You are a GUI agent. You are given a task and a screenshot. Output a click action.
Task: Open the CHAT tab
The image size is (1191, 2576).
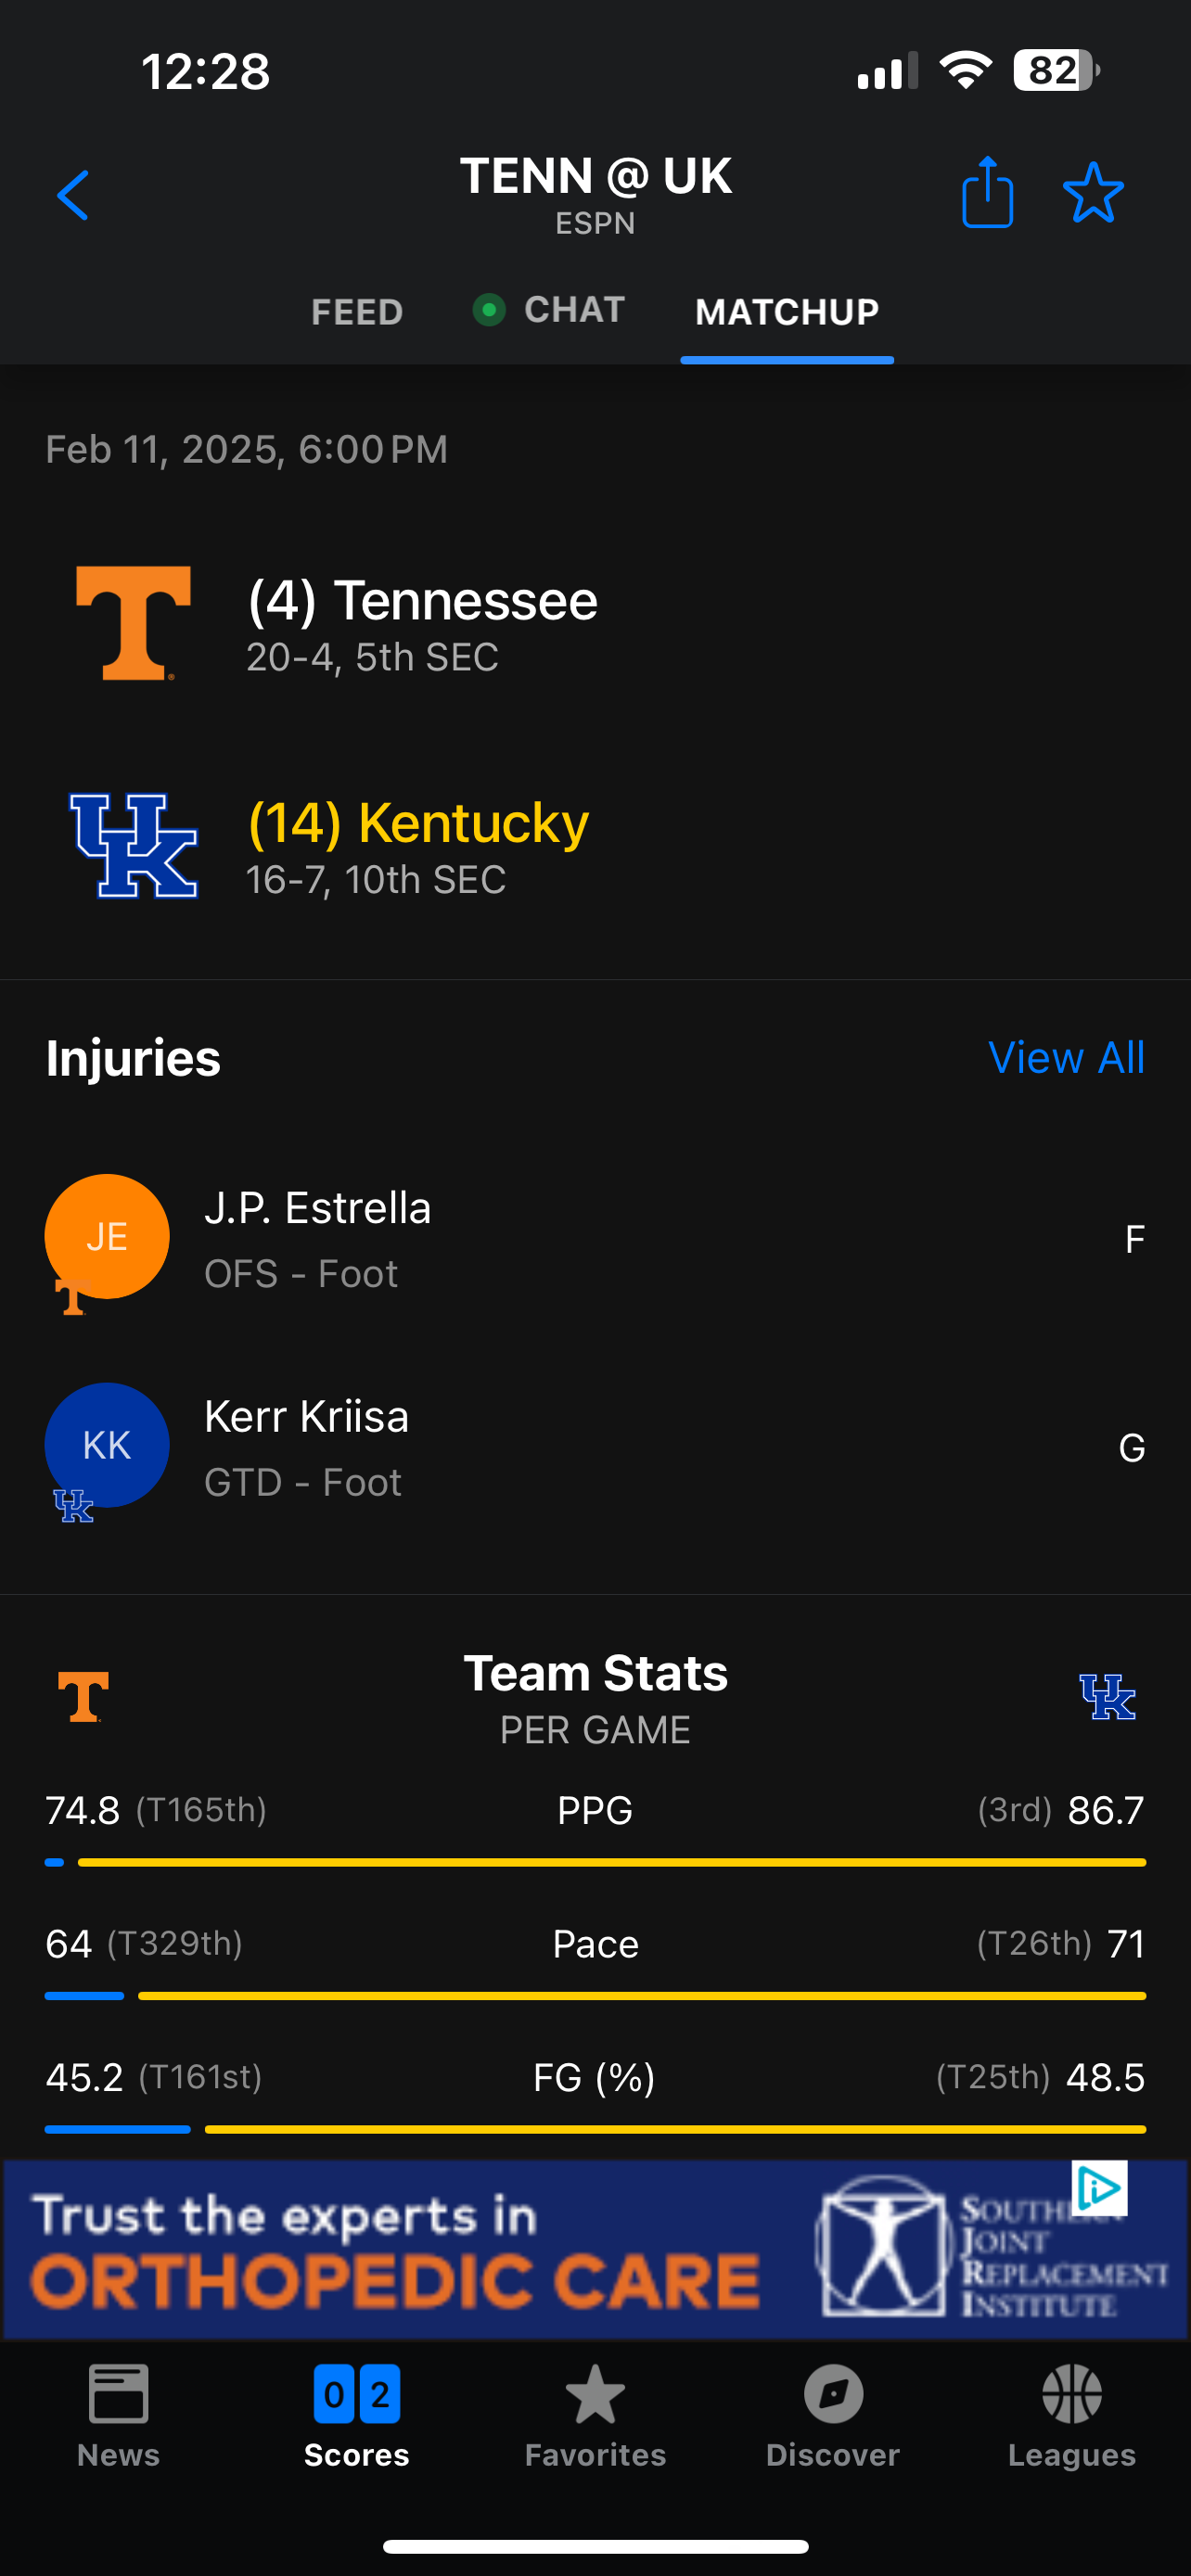(573, 310)
